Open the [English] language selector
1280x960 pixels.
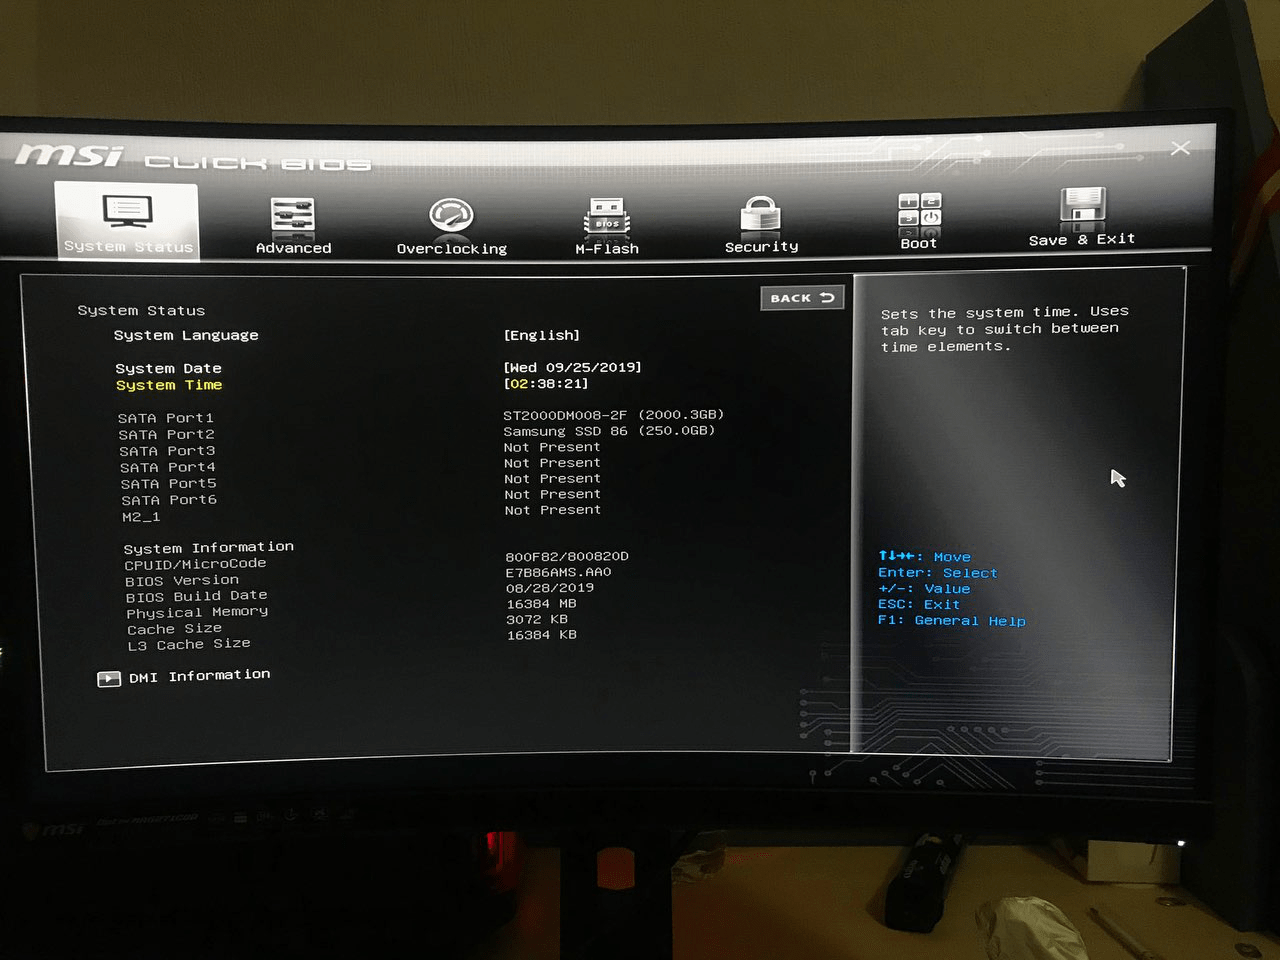[541, 335]
